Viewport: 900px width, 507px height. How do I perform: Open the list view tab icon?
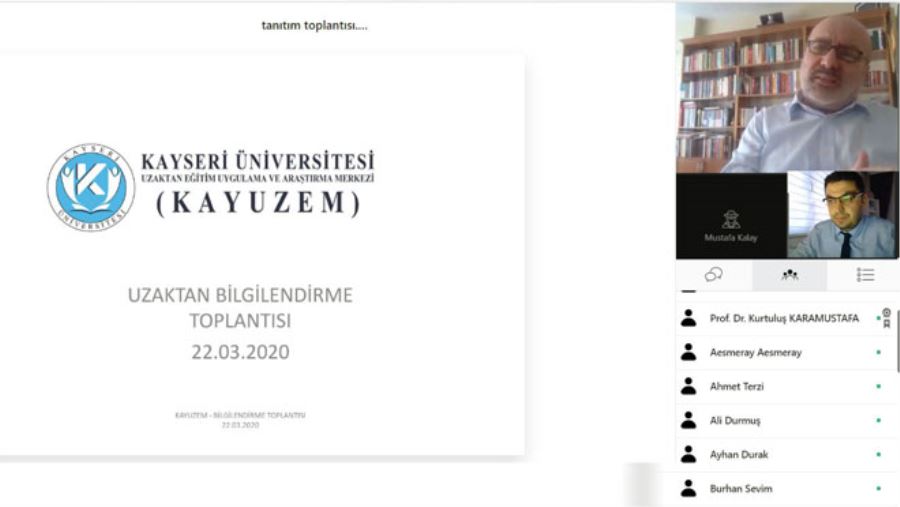coord(865,275)
